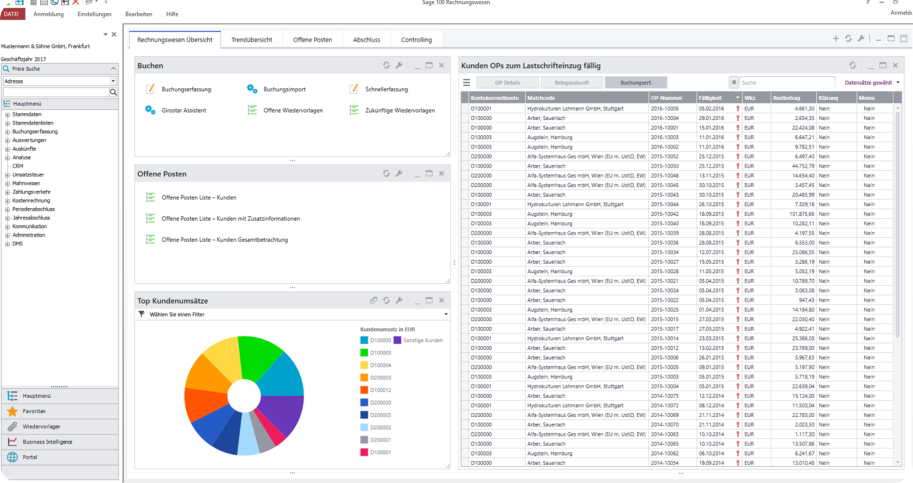The width and height of the screenshot is (913, 483).
Task: Close the left sidebar panel
Action: [x=114, y=34]
